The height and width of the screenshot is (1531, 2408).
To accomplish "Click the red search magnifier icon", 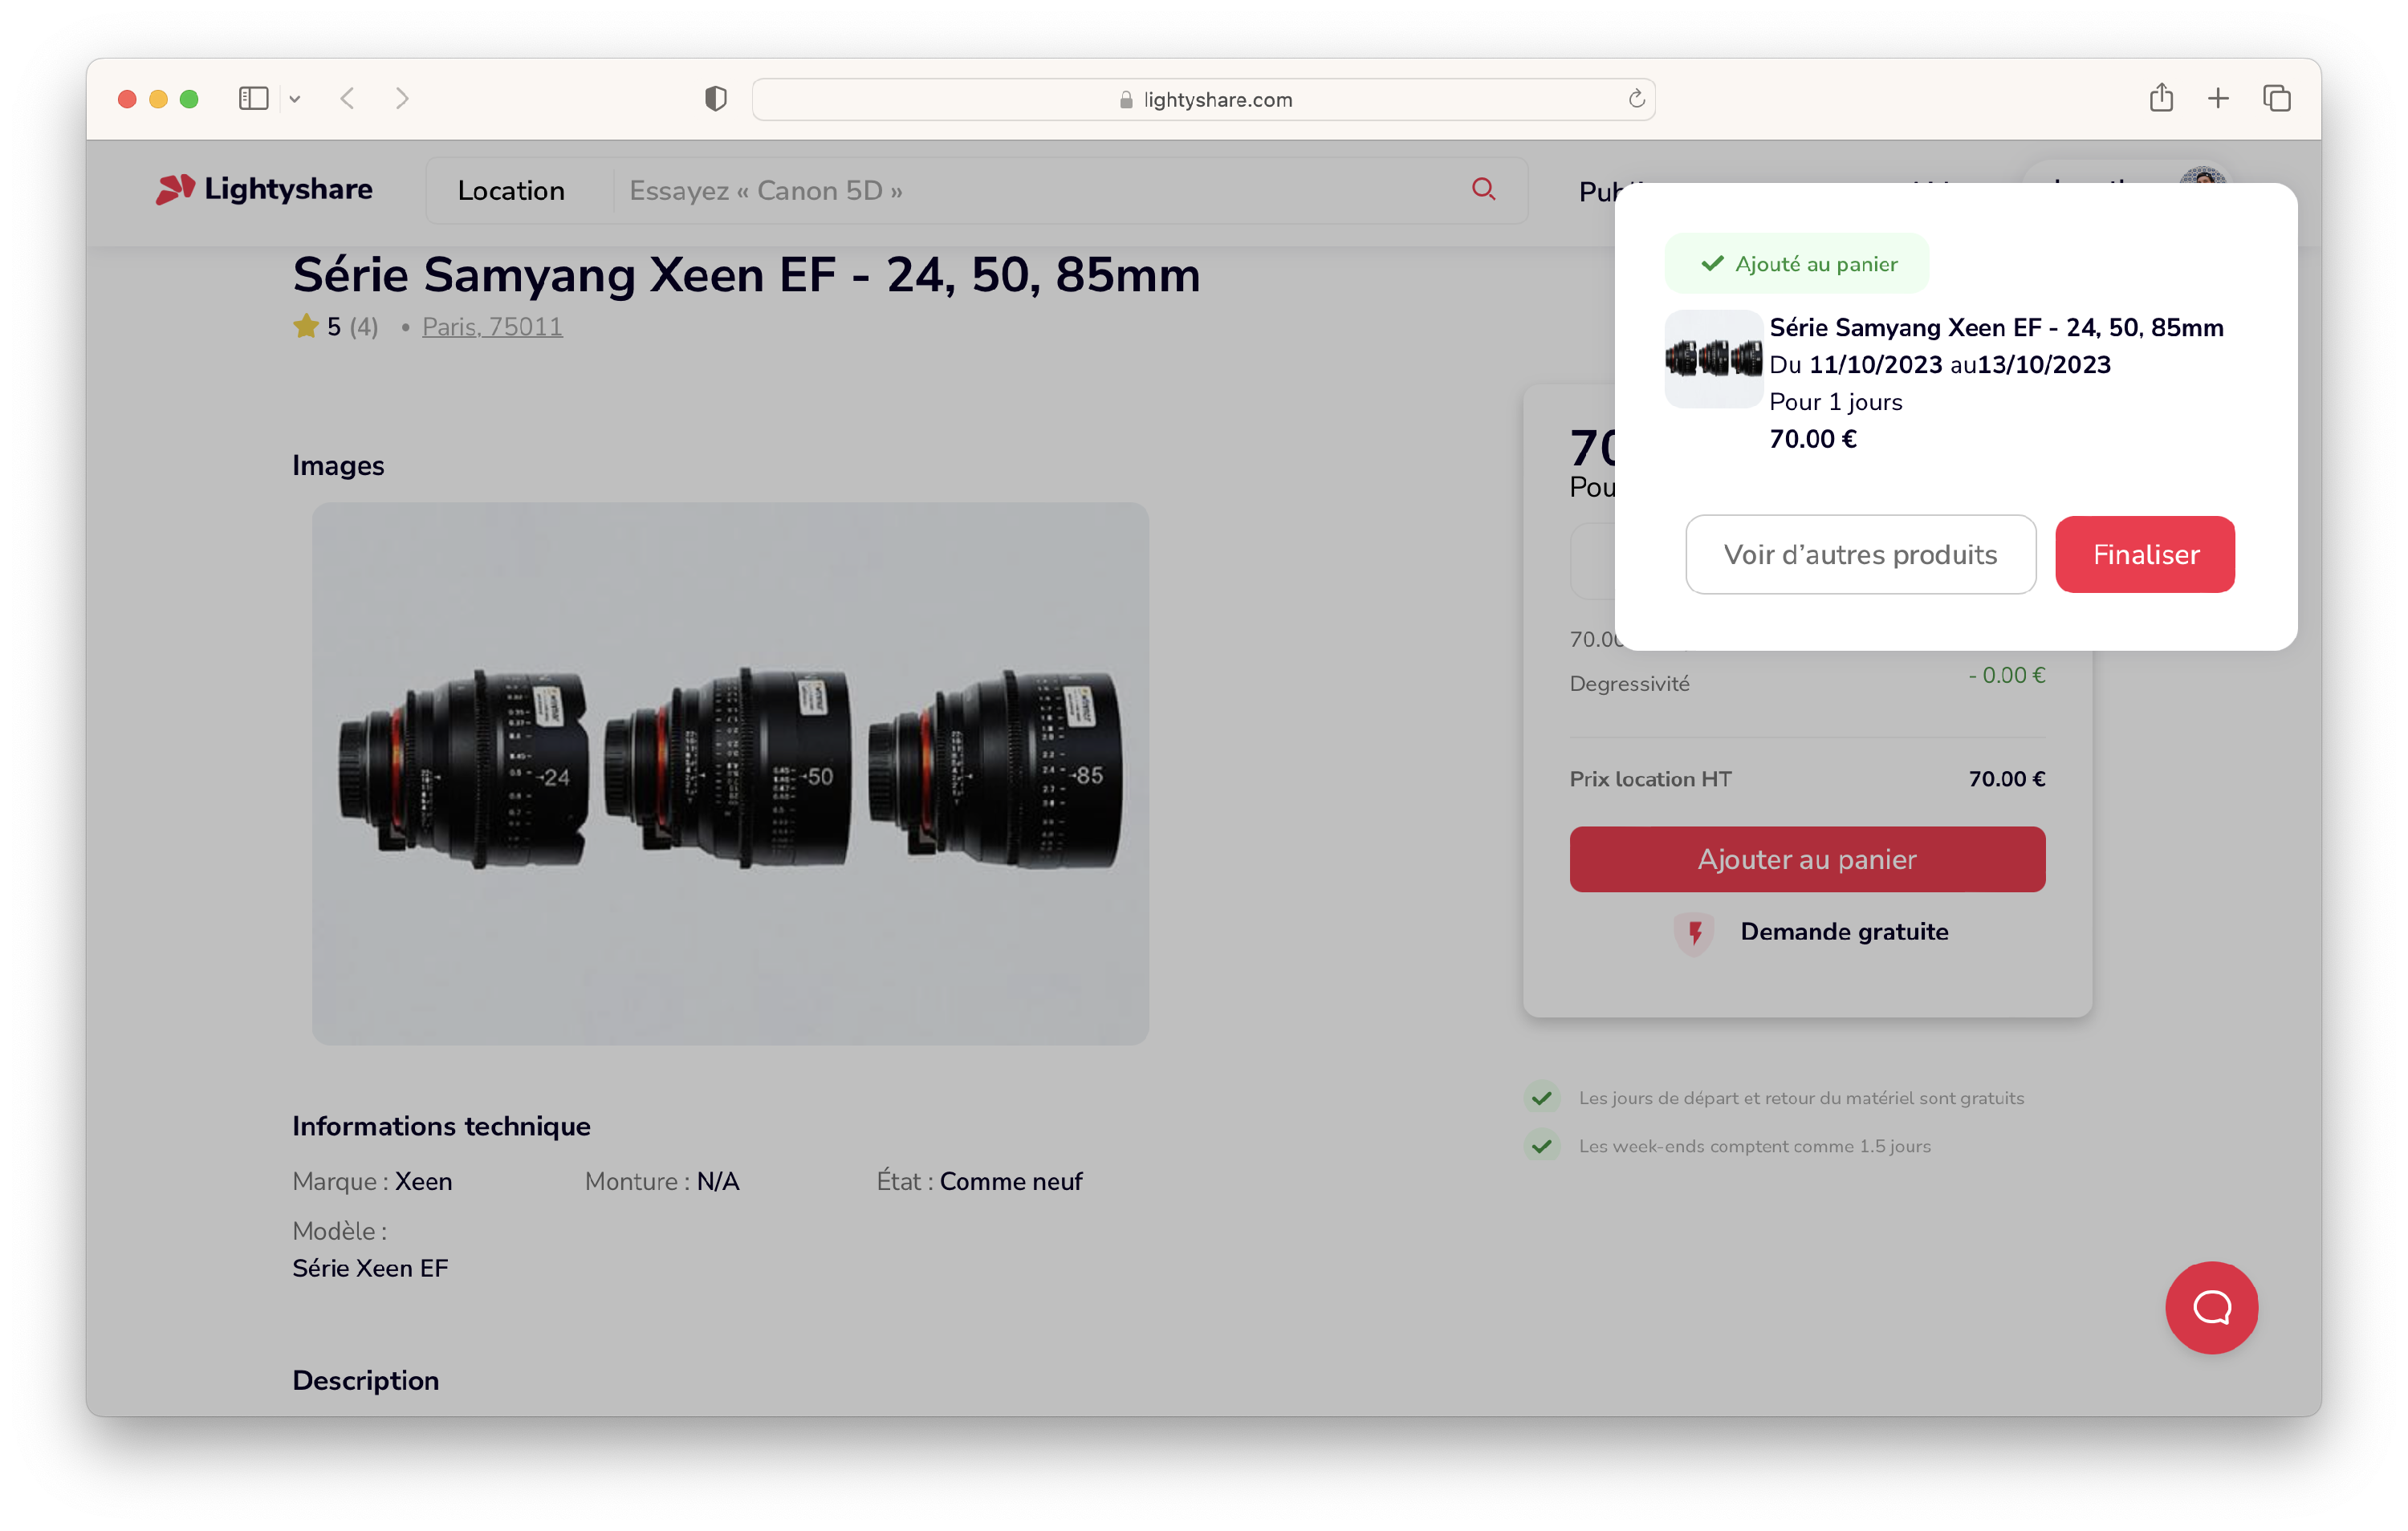I will coord(1483,189).
